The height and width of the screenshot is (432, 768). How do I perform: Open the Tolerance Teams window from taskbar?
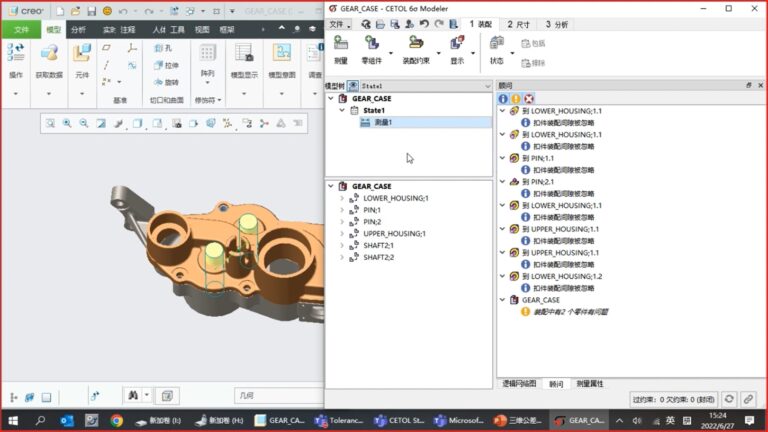[339, 421]
